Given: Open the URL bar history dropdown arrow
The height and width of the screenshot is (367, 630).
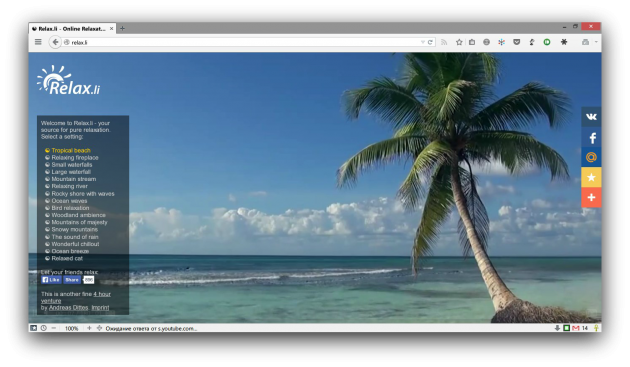Looking at the screenshot, I should pos(422,42).
